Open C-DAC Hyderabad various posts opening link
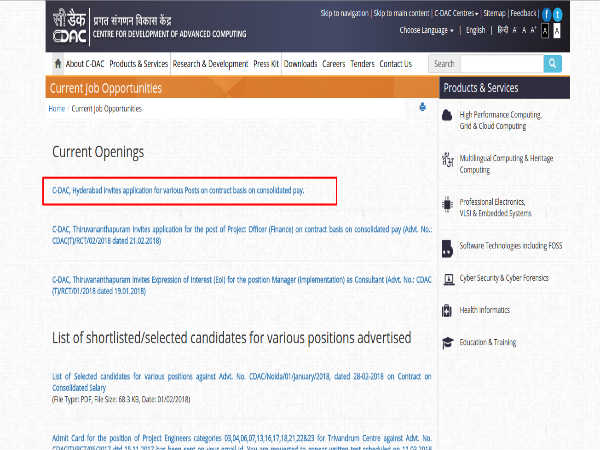This screenshot has height=450, width=600. (x=178, y=190)
